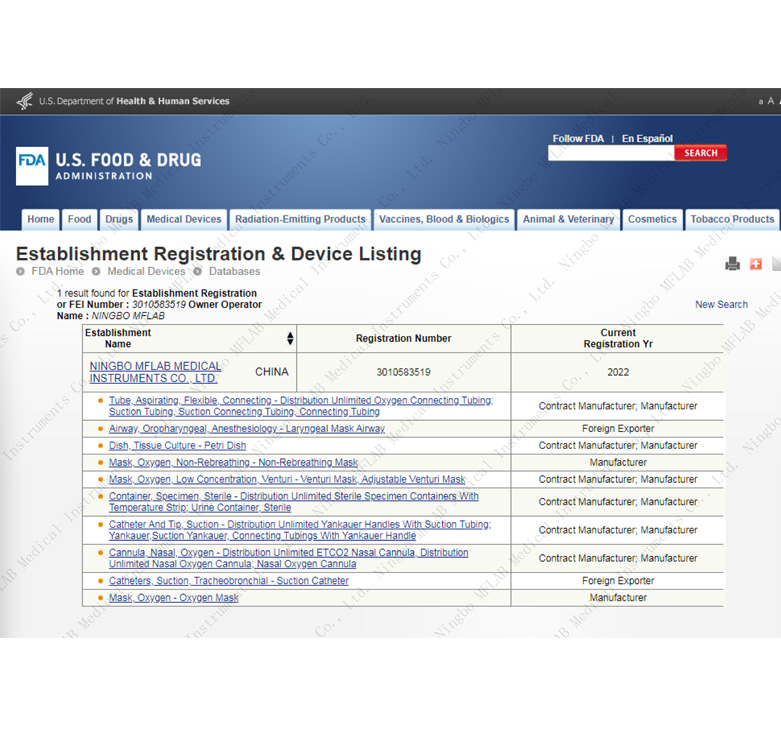Open Catheter And Tip, Suction listing

300,530
